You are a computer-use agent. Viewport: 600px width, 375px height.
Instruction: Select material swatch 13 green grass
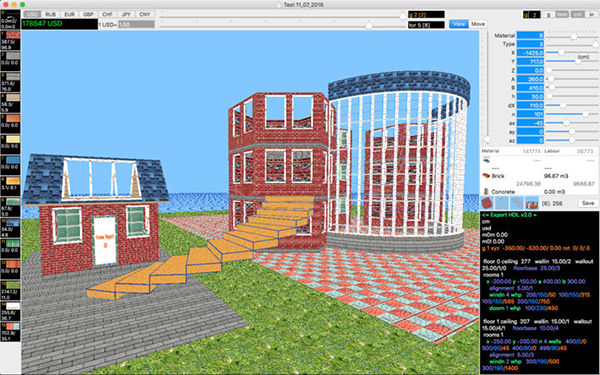click(x=10, y=290)
